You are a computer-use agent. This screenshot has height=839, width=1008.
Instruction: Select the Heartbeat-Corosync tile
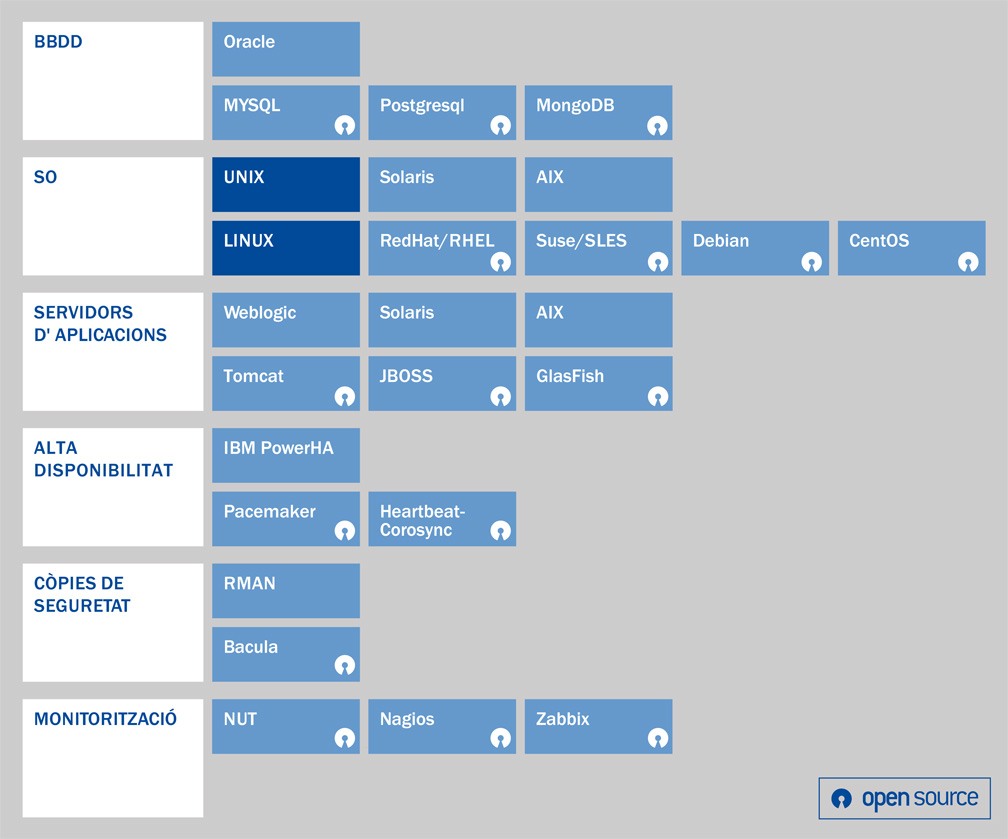pyautogui.click(x=442, y=519)
